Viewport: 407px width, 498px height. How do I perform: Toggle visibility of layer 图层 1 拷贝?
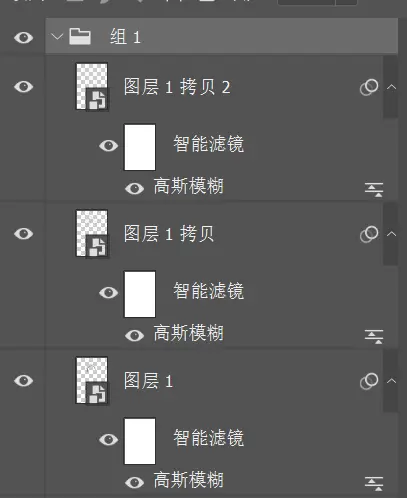coord(23,234)
